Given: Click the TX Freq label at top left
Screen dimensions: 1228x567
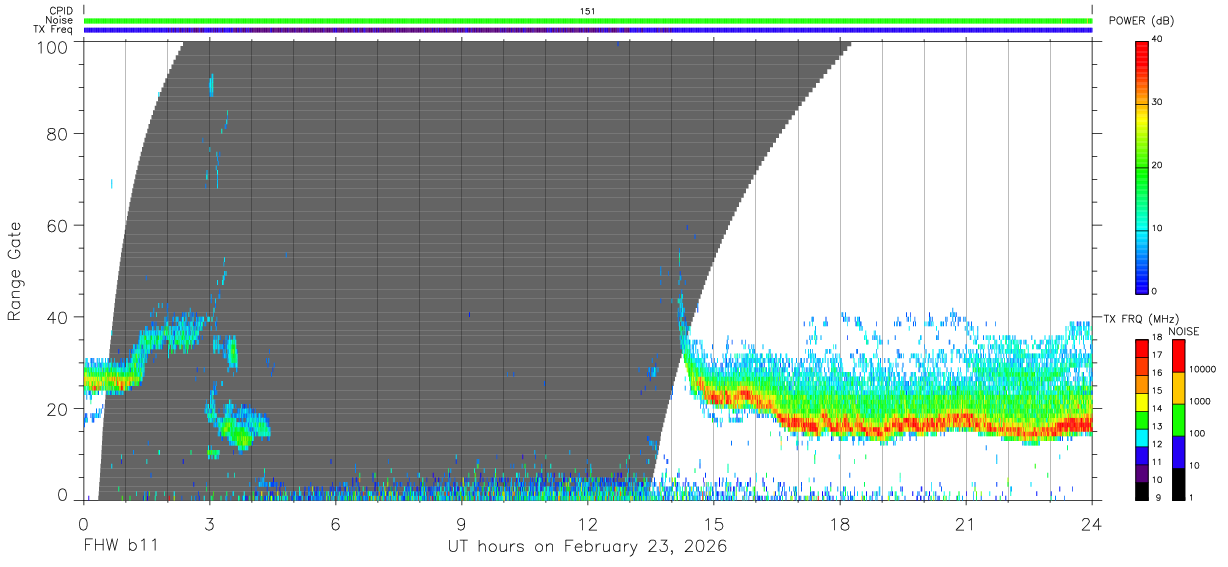Looking at the screenshot, I should coord(53,30).
